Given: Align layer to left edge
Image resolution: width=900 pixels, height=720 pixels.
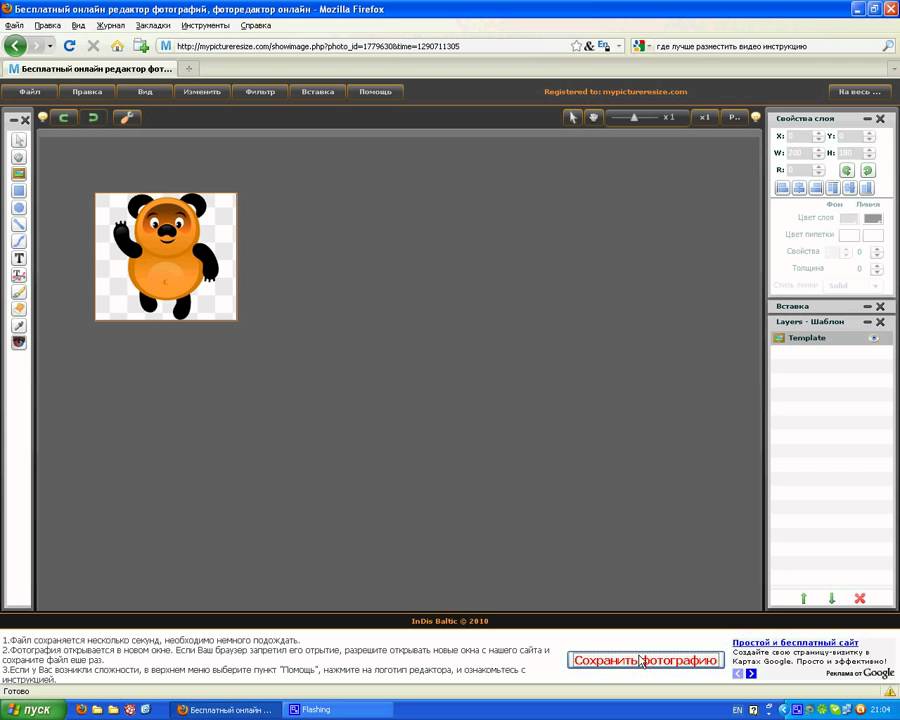Looking at the screenshot, I should tap(782, 188).
